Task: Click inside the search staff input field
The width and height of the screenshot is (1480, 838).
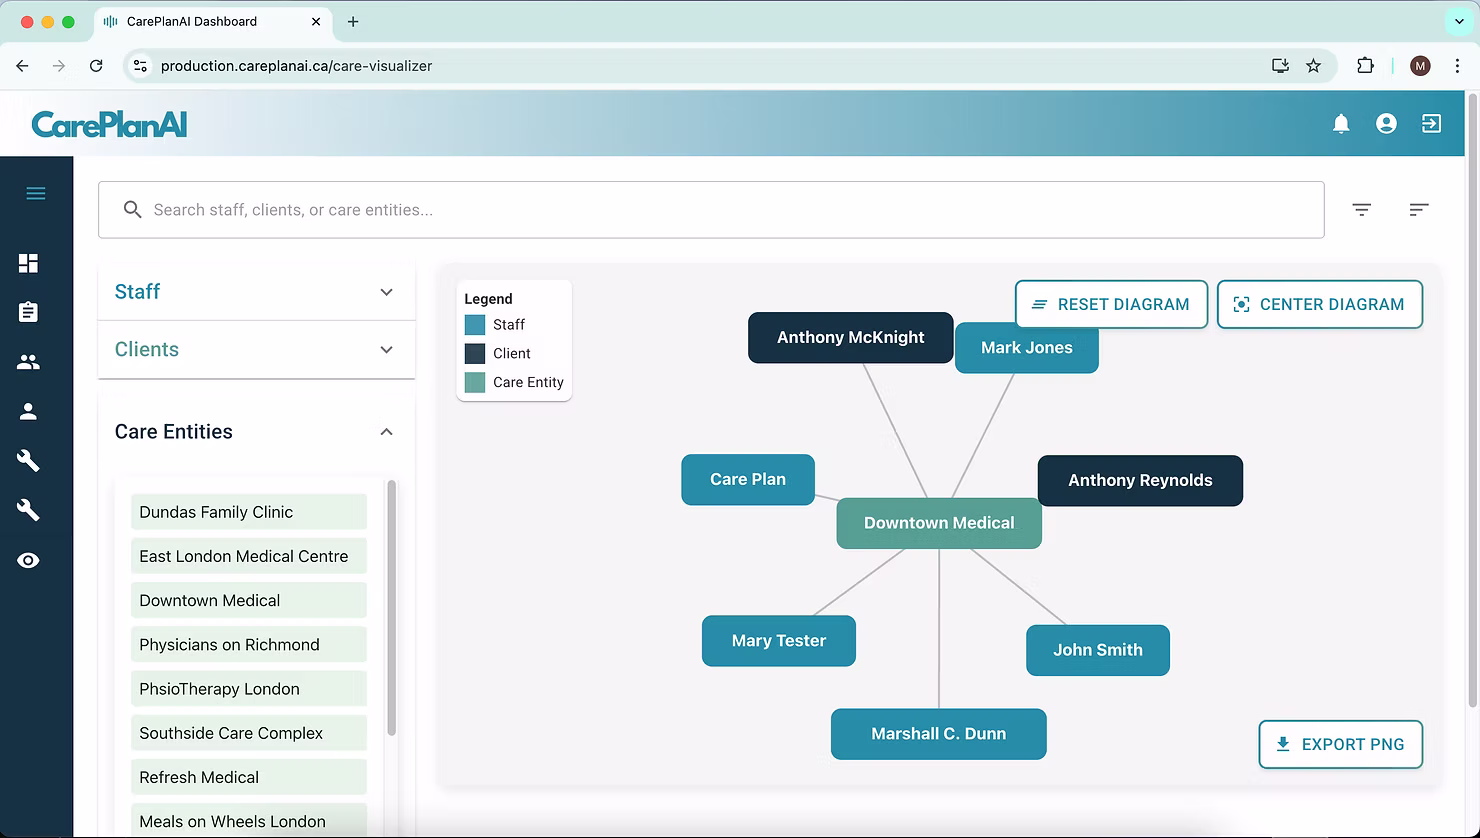Action: (x=700, y=209)
